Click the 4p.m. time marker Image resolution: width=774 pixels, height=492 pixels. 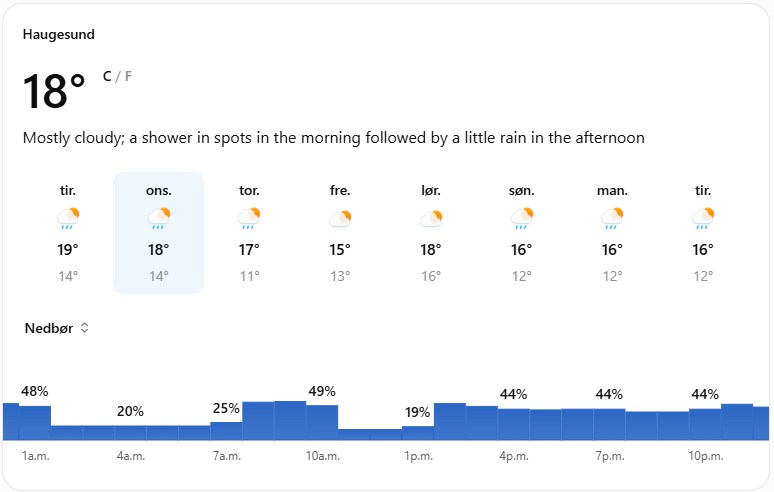coord(514,456)
